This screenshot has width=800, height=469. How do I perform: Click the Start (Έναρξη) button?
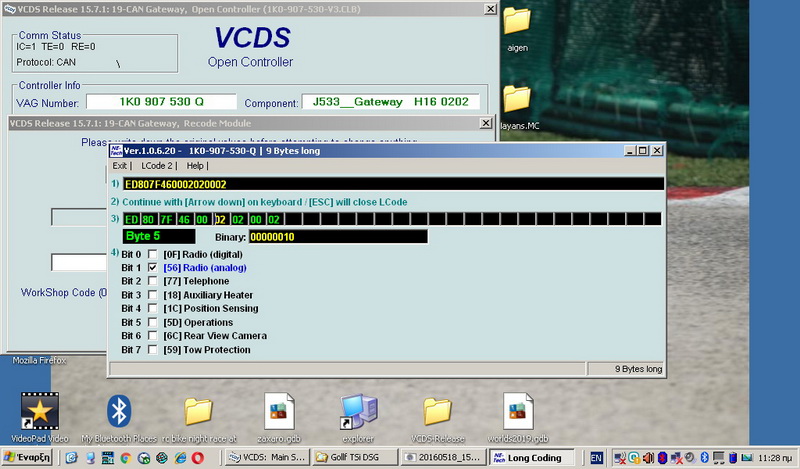coord(27,457)
